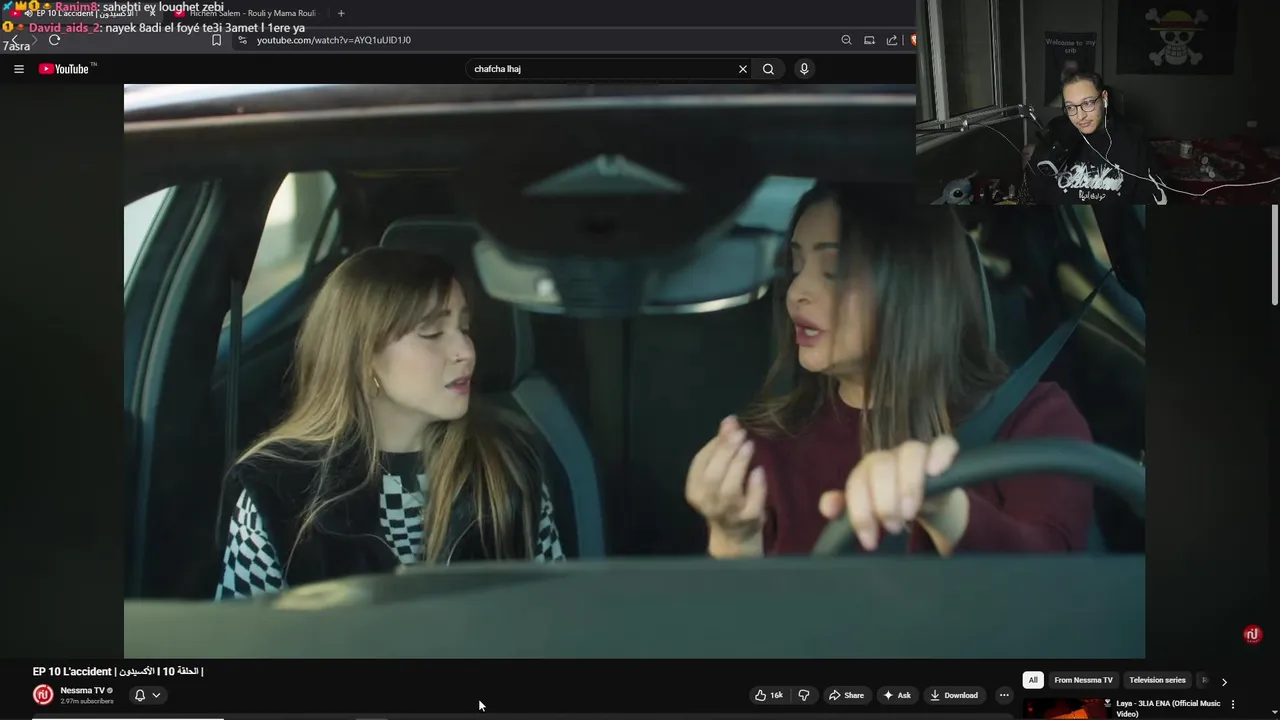
Task: Open the Nessma TV channel avatar
Action: pos(43,695)
